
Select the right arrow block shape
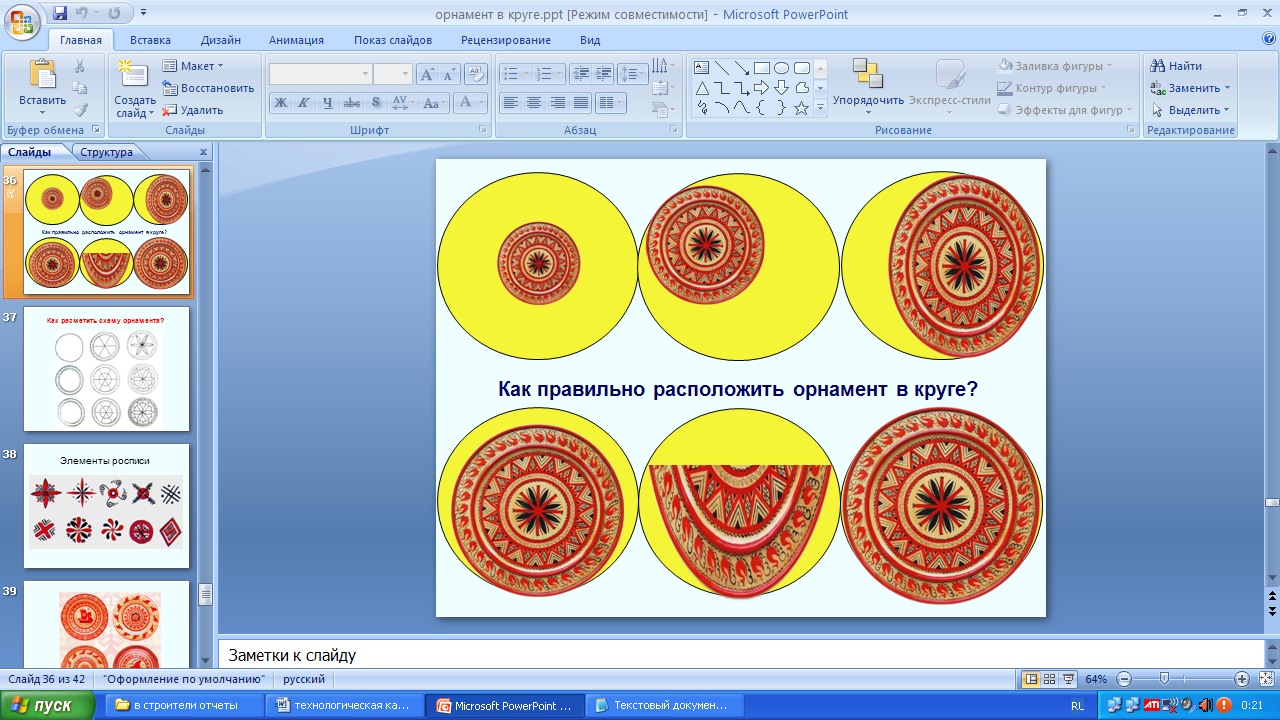762,88
